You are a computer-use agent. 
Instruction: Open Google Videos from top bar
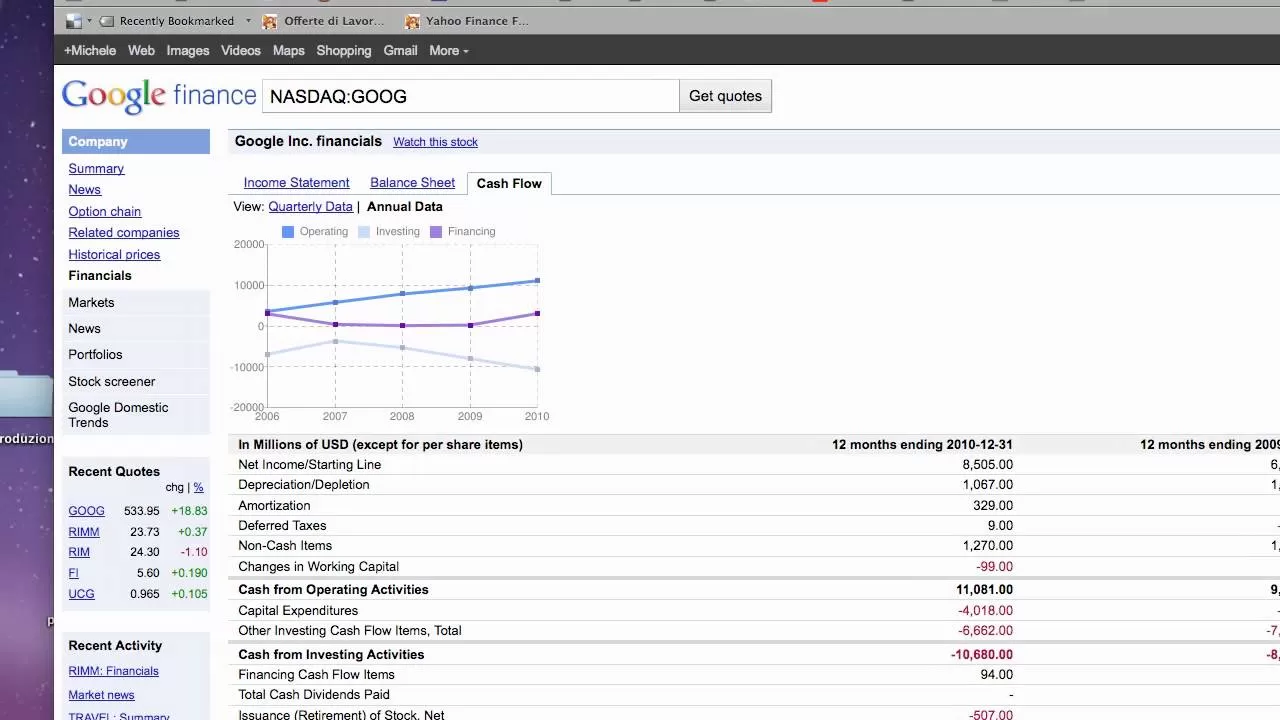click(x=240, y=50)
